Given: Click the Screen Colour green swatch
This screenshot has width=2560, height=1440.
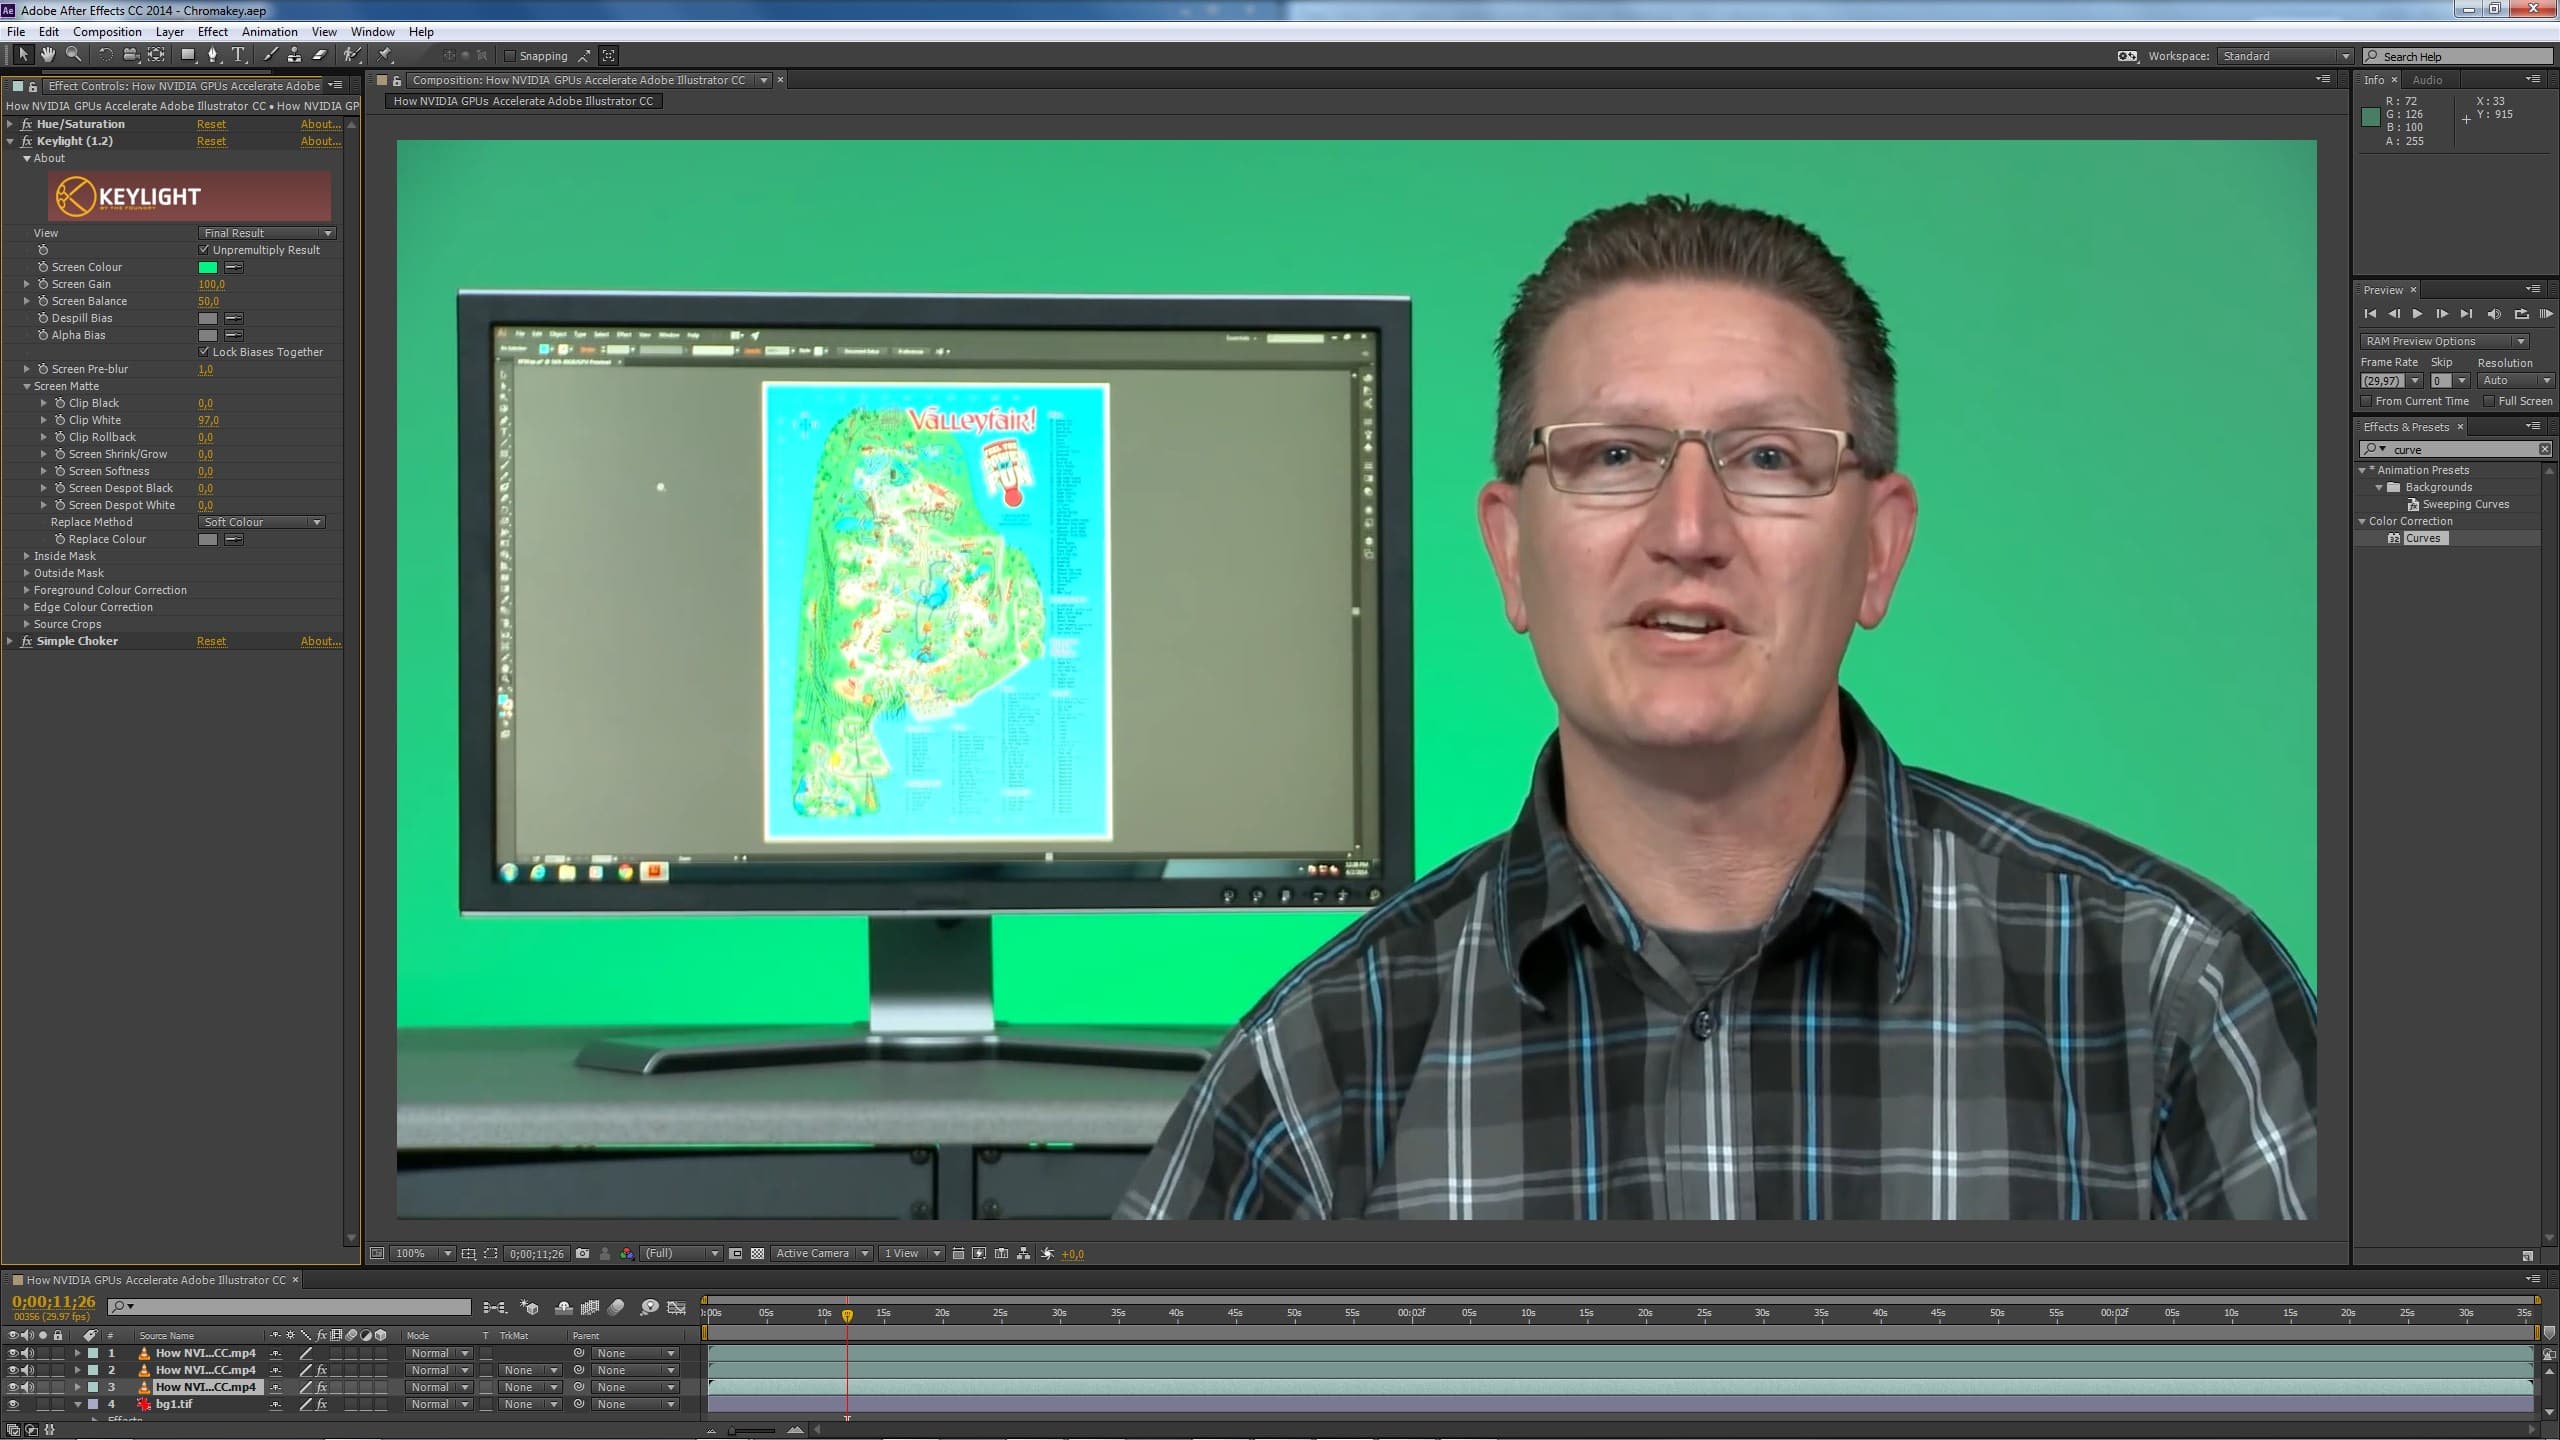Looking at the screenshot, I should click(208, 267).
